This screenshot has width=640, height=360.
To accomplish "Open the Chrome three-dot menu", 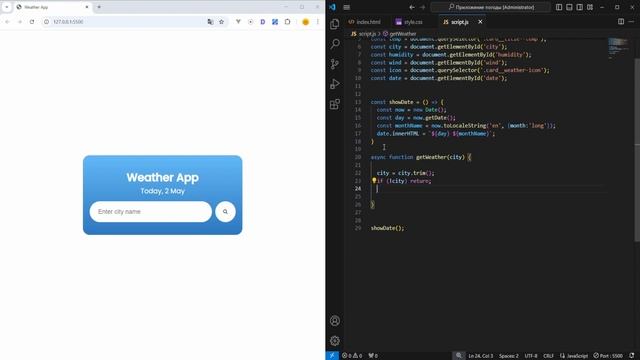I will pos(318,22).
